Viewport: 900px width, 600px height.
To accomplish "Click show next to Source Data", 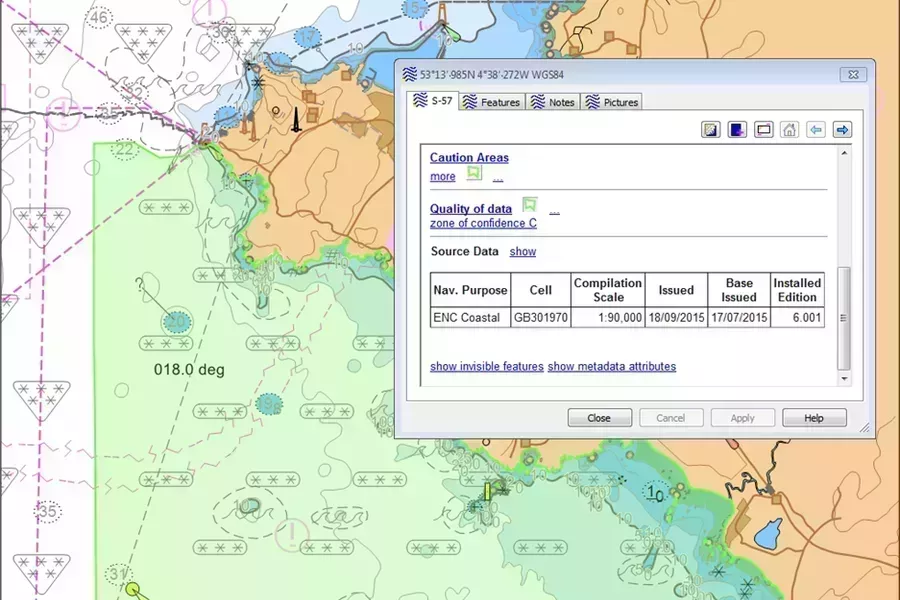I will [522, 251].
